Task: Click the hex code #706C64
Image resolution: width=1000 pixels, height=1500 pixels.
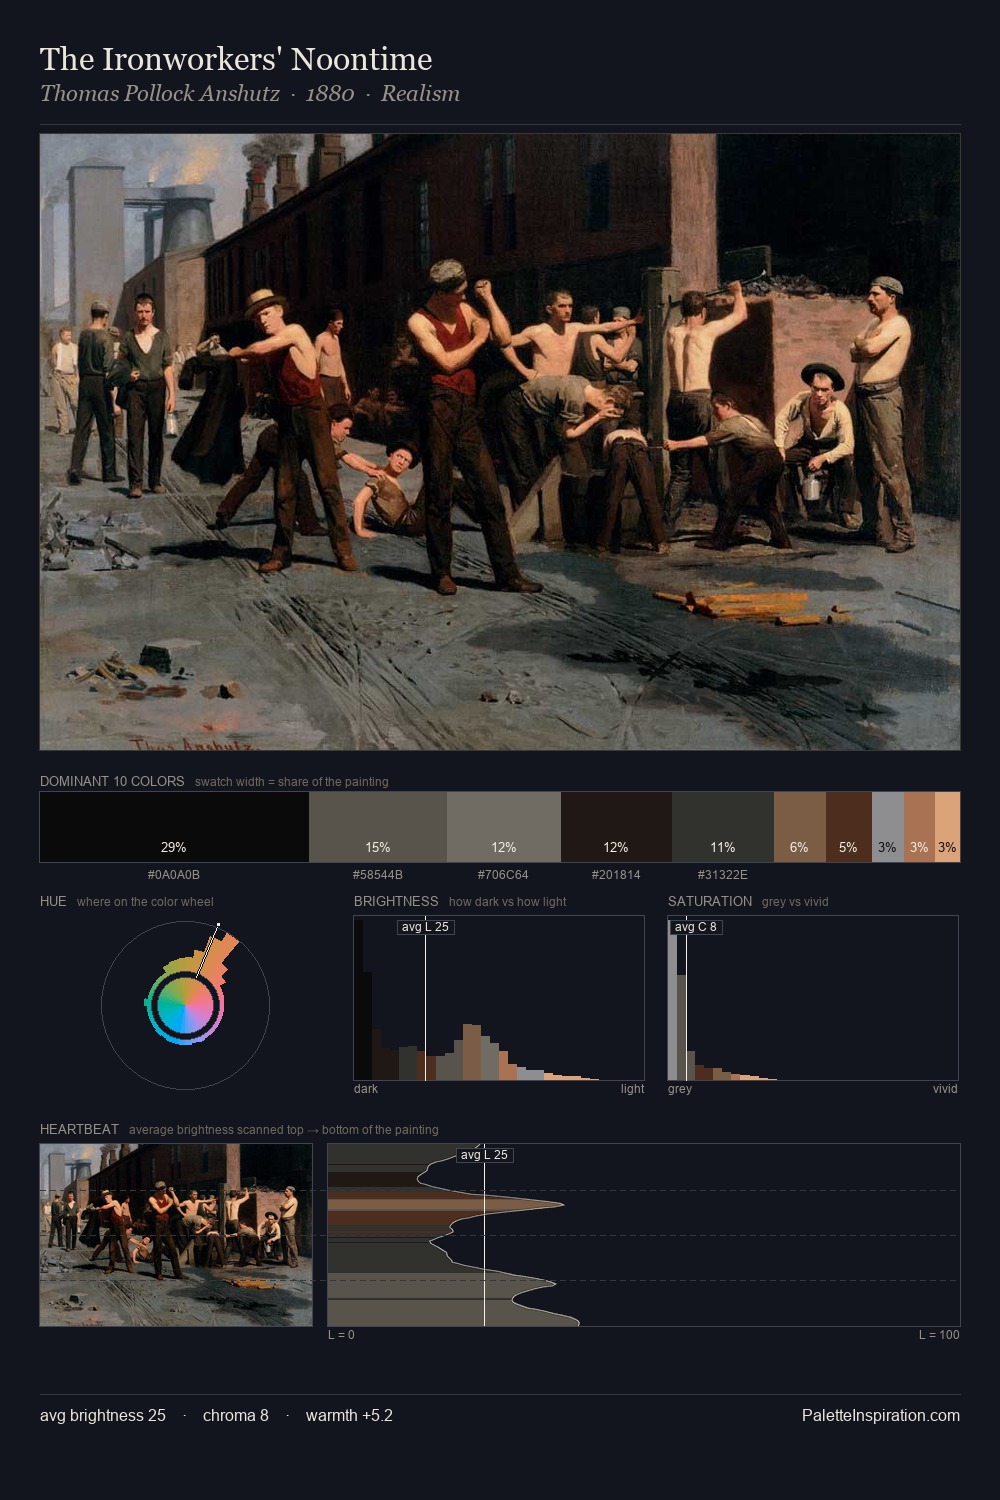Action: tap(503, 875)
